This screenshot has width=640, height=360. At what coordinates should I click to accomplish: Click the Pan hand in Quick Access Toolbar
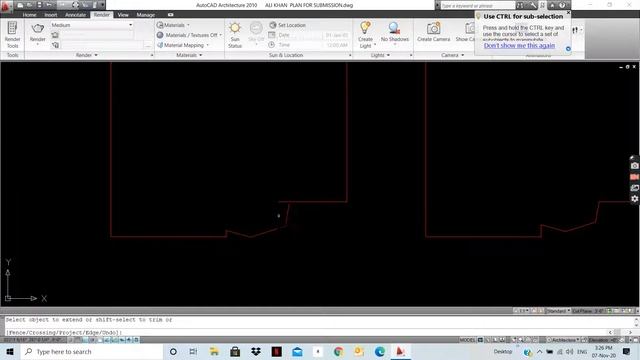click(x=76, y=5)
